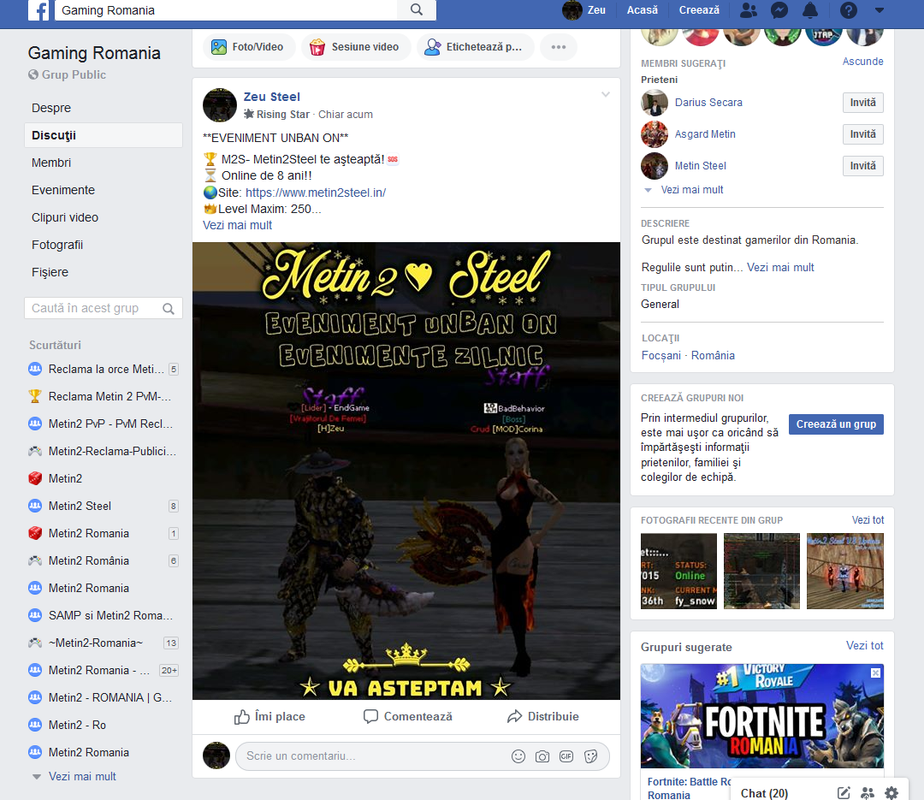Open the Fișiere section
Image resolution: width=924 pixels, height=800 pixels.
click(50, 272)
